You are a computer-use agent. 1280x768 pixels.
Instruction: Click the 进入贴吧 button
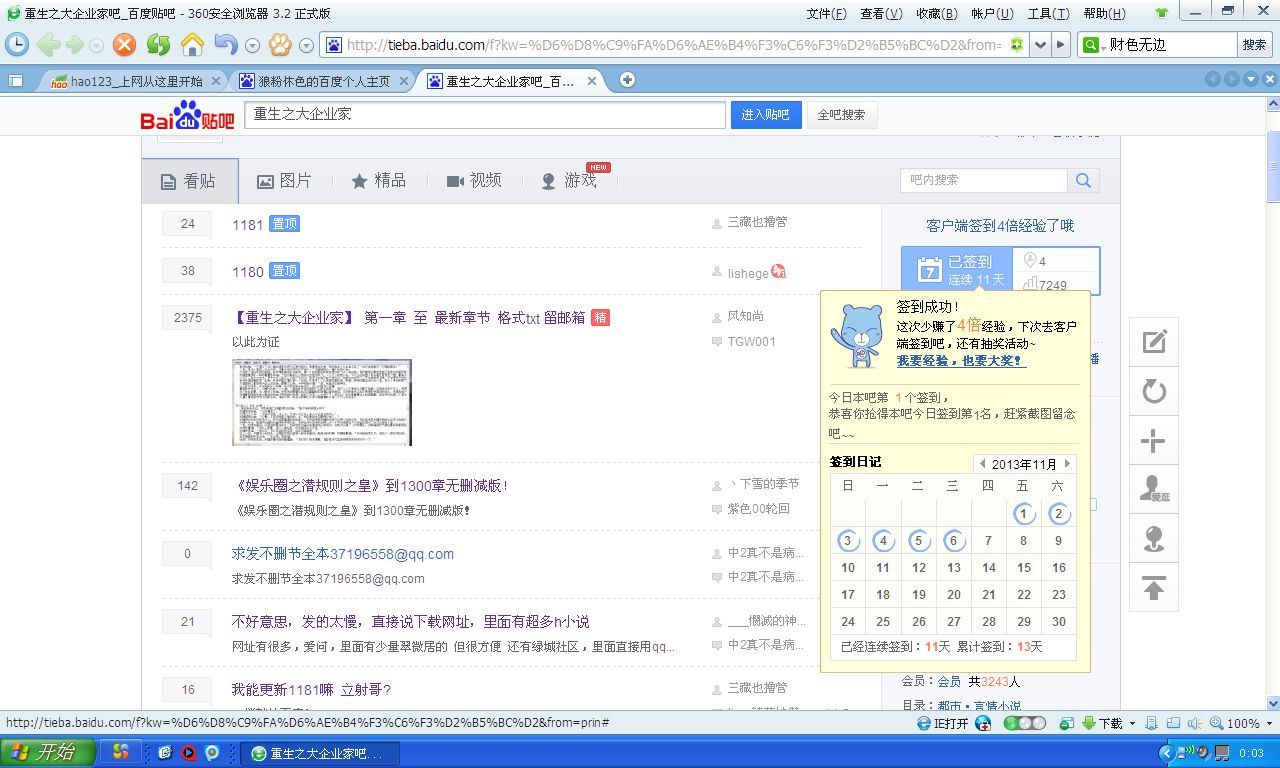[765, 115]
